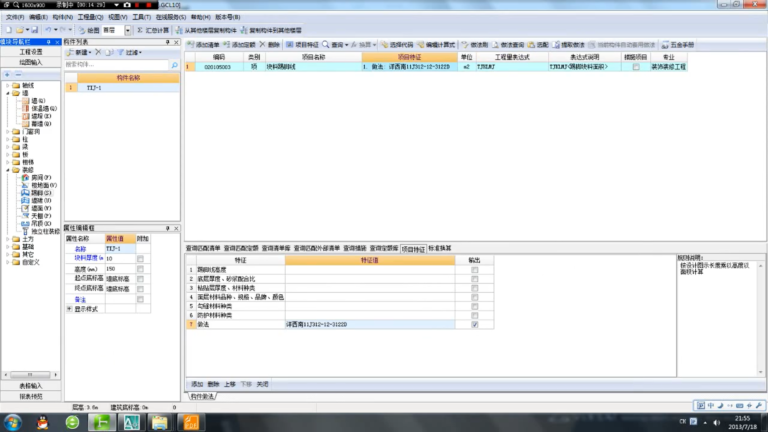Switch to the 标准换算 tab
768x432 pixels.
click(440, 248)
